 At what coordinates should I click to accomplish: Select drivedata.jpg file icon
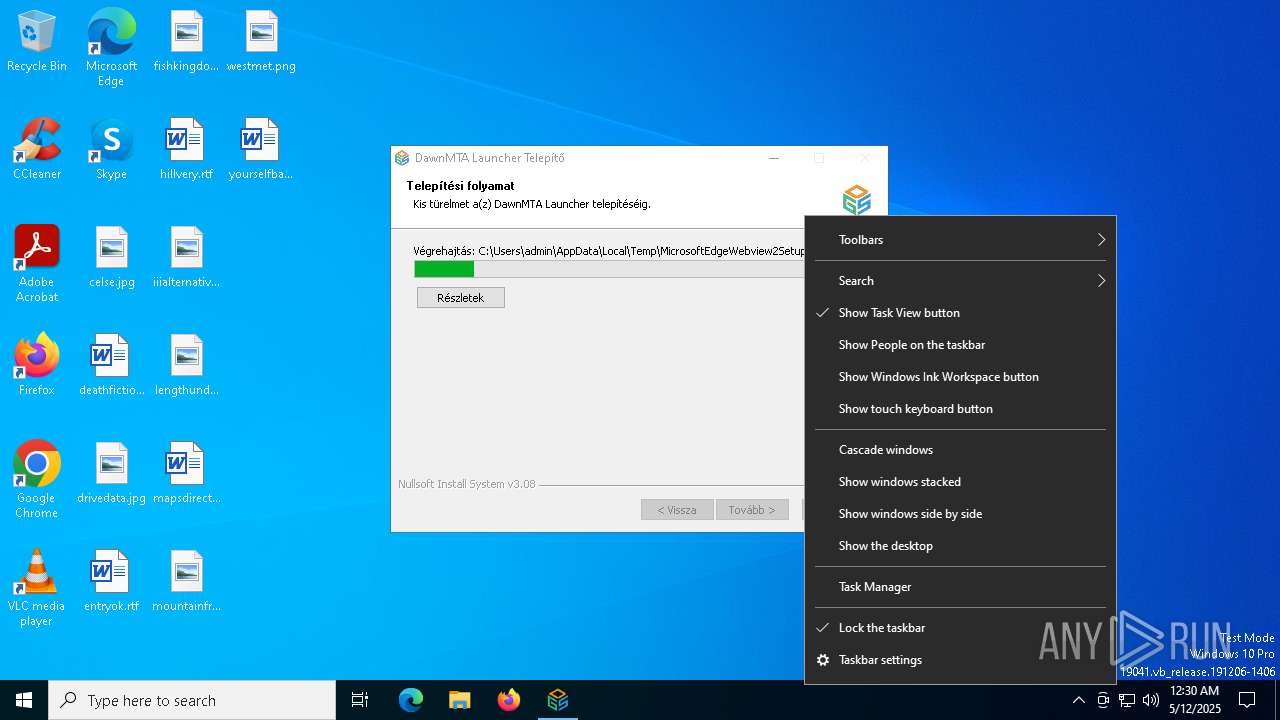click(x=111, y=474)
